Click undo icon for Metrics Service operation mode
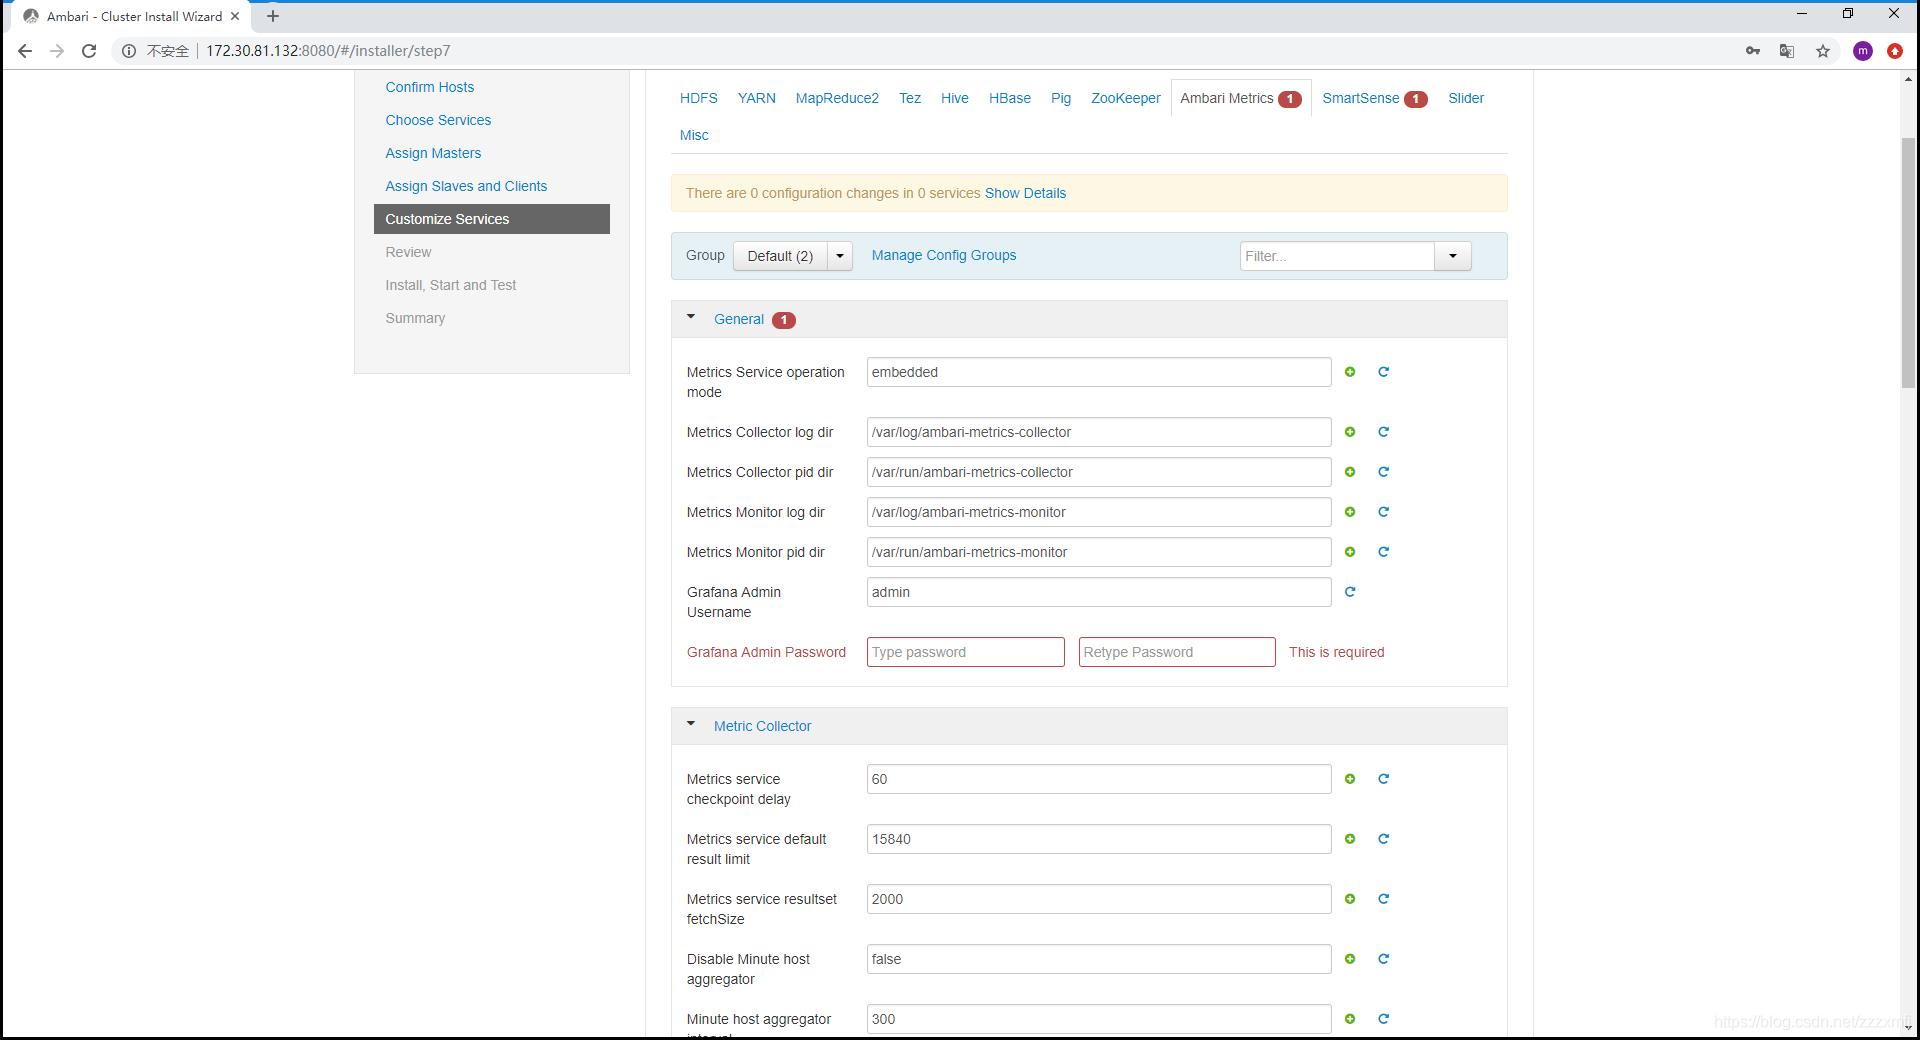The height and width of the screenshot is (1040, 1920). tap(1384, 372)
